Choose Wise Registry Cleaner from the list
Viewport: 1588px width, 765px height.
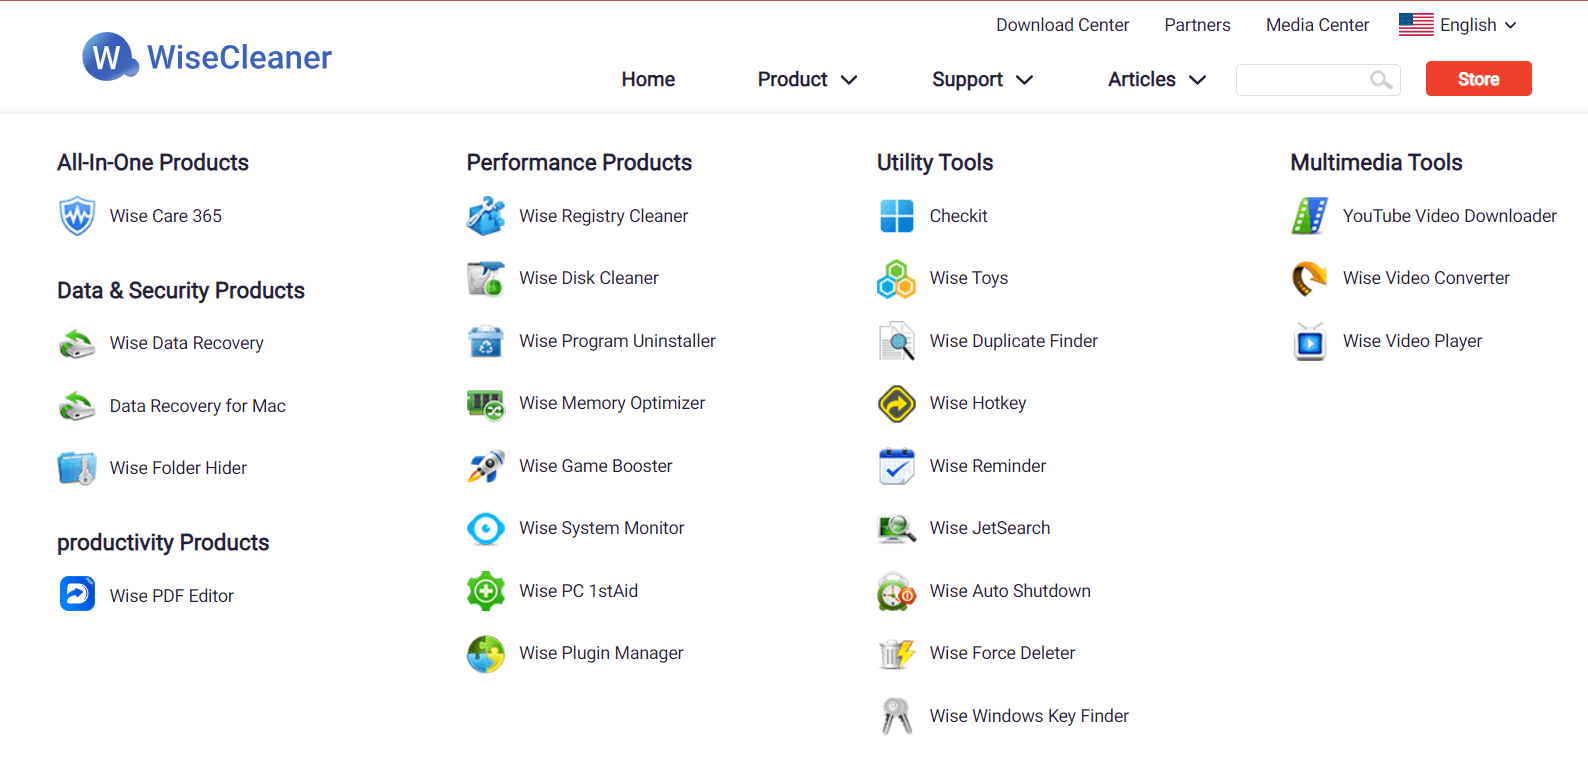pos(604,216)
